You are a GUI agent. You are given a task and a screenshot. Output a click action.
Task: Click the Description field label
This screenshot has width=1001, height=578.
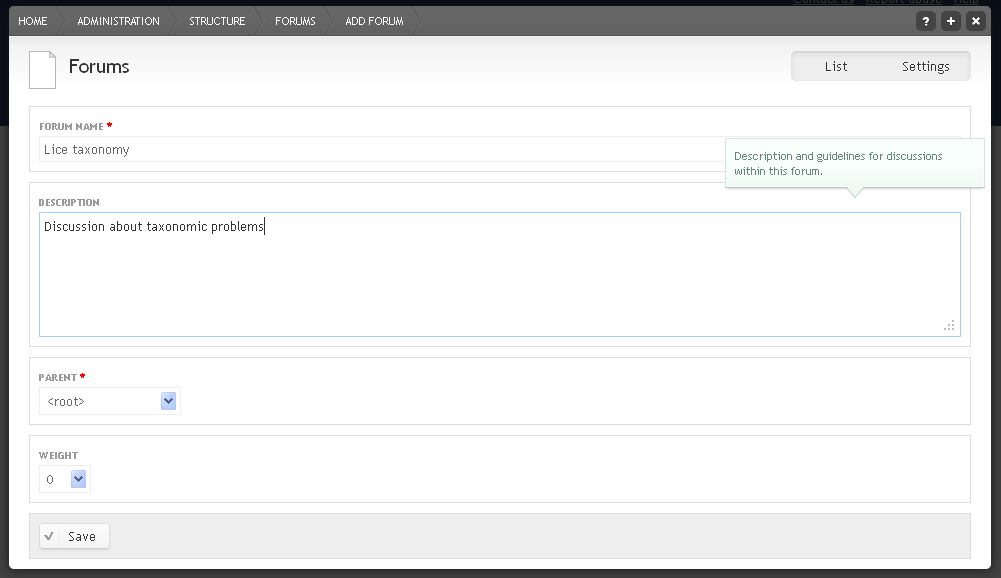69,202
